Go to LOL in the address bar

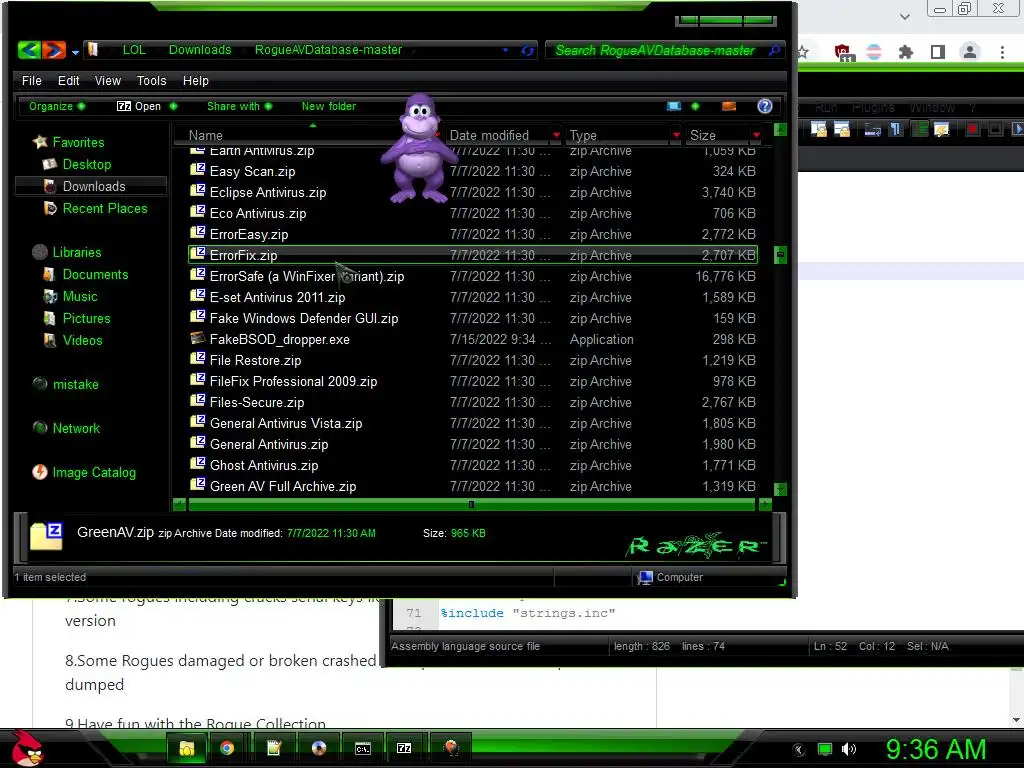pyautogui.click(x=134, y=50)
